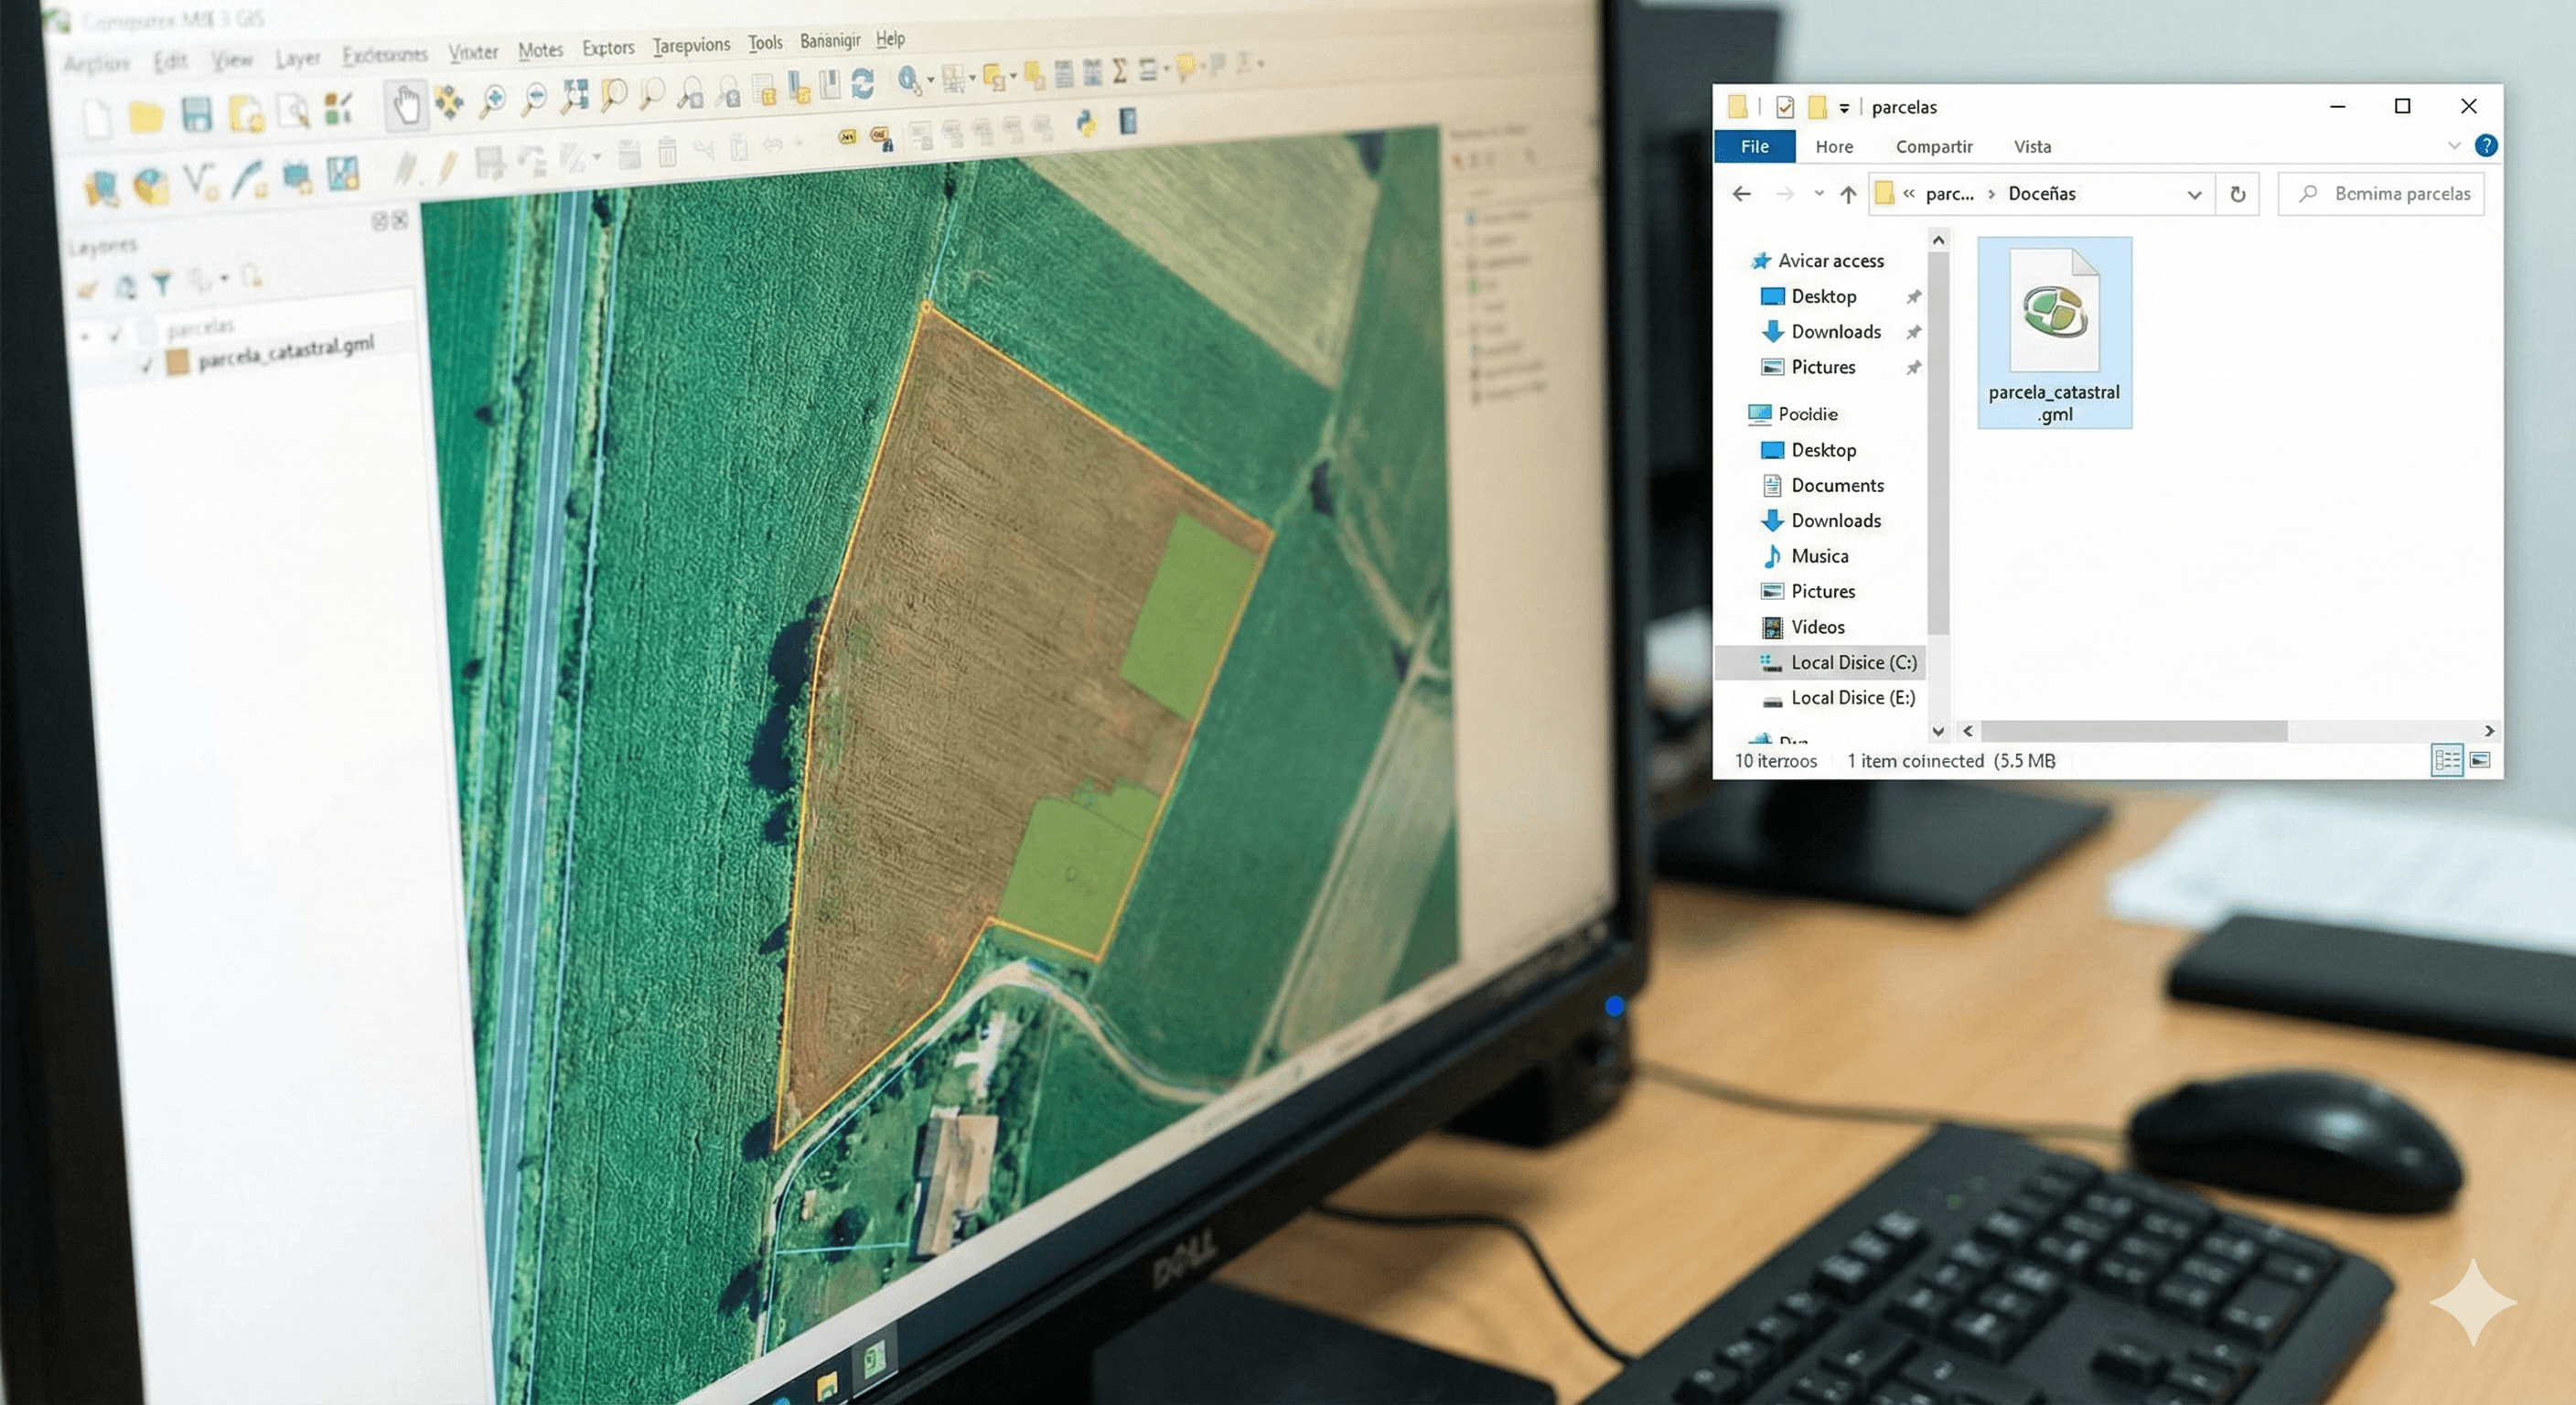
Task: Switch to the Hore tab in Explorer
Action: pos(1834,146)
